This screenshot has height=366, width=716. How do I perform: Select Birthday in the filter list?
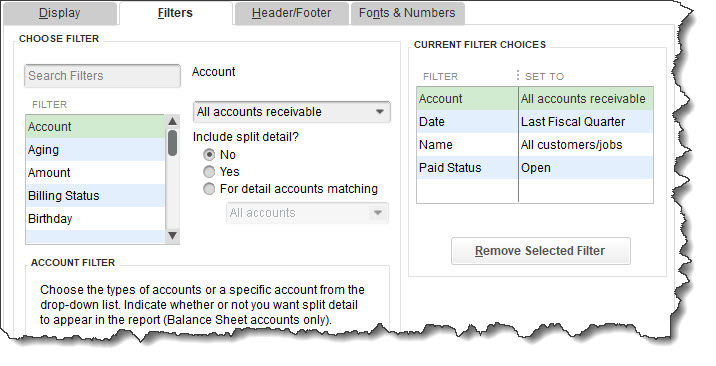click(95, 218)
